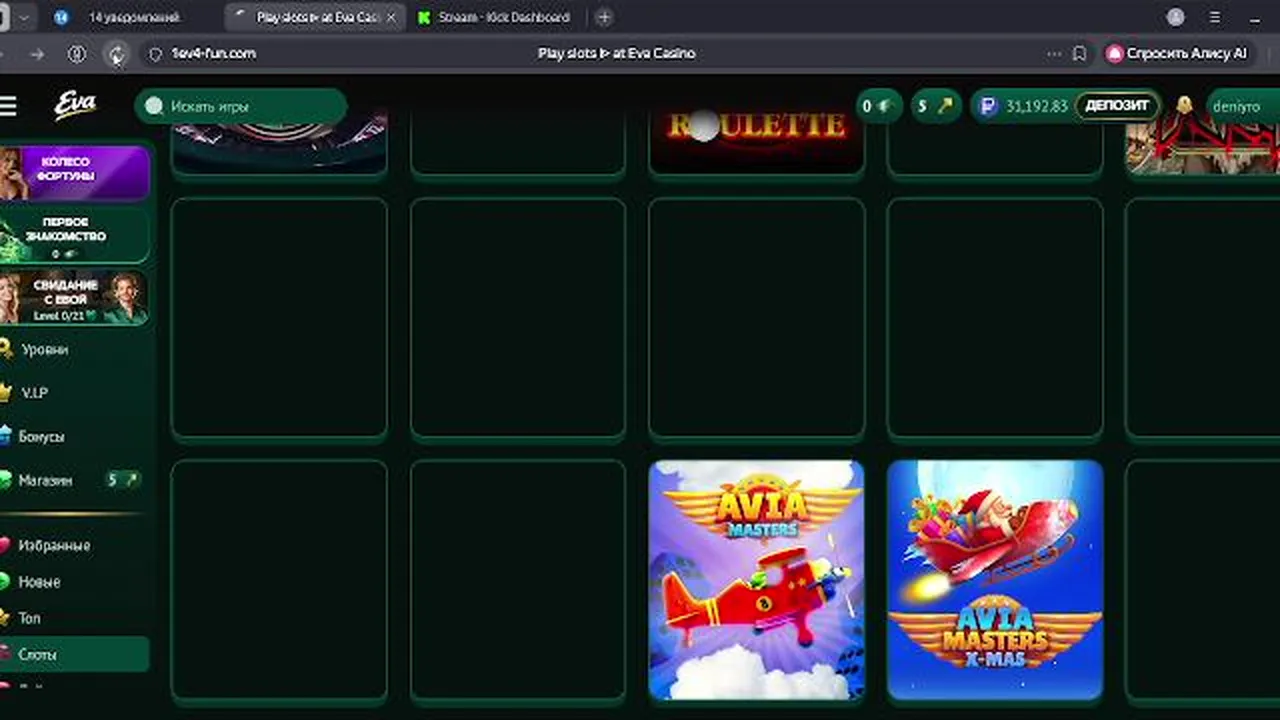Open the Магазин sidebar item
The image size is (1280, 720).
pyautogui.click(x=46, y=480)
